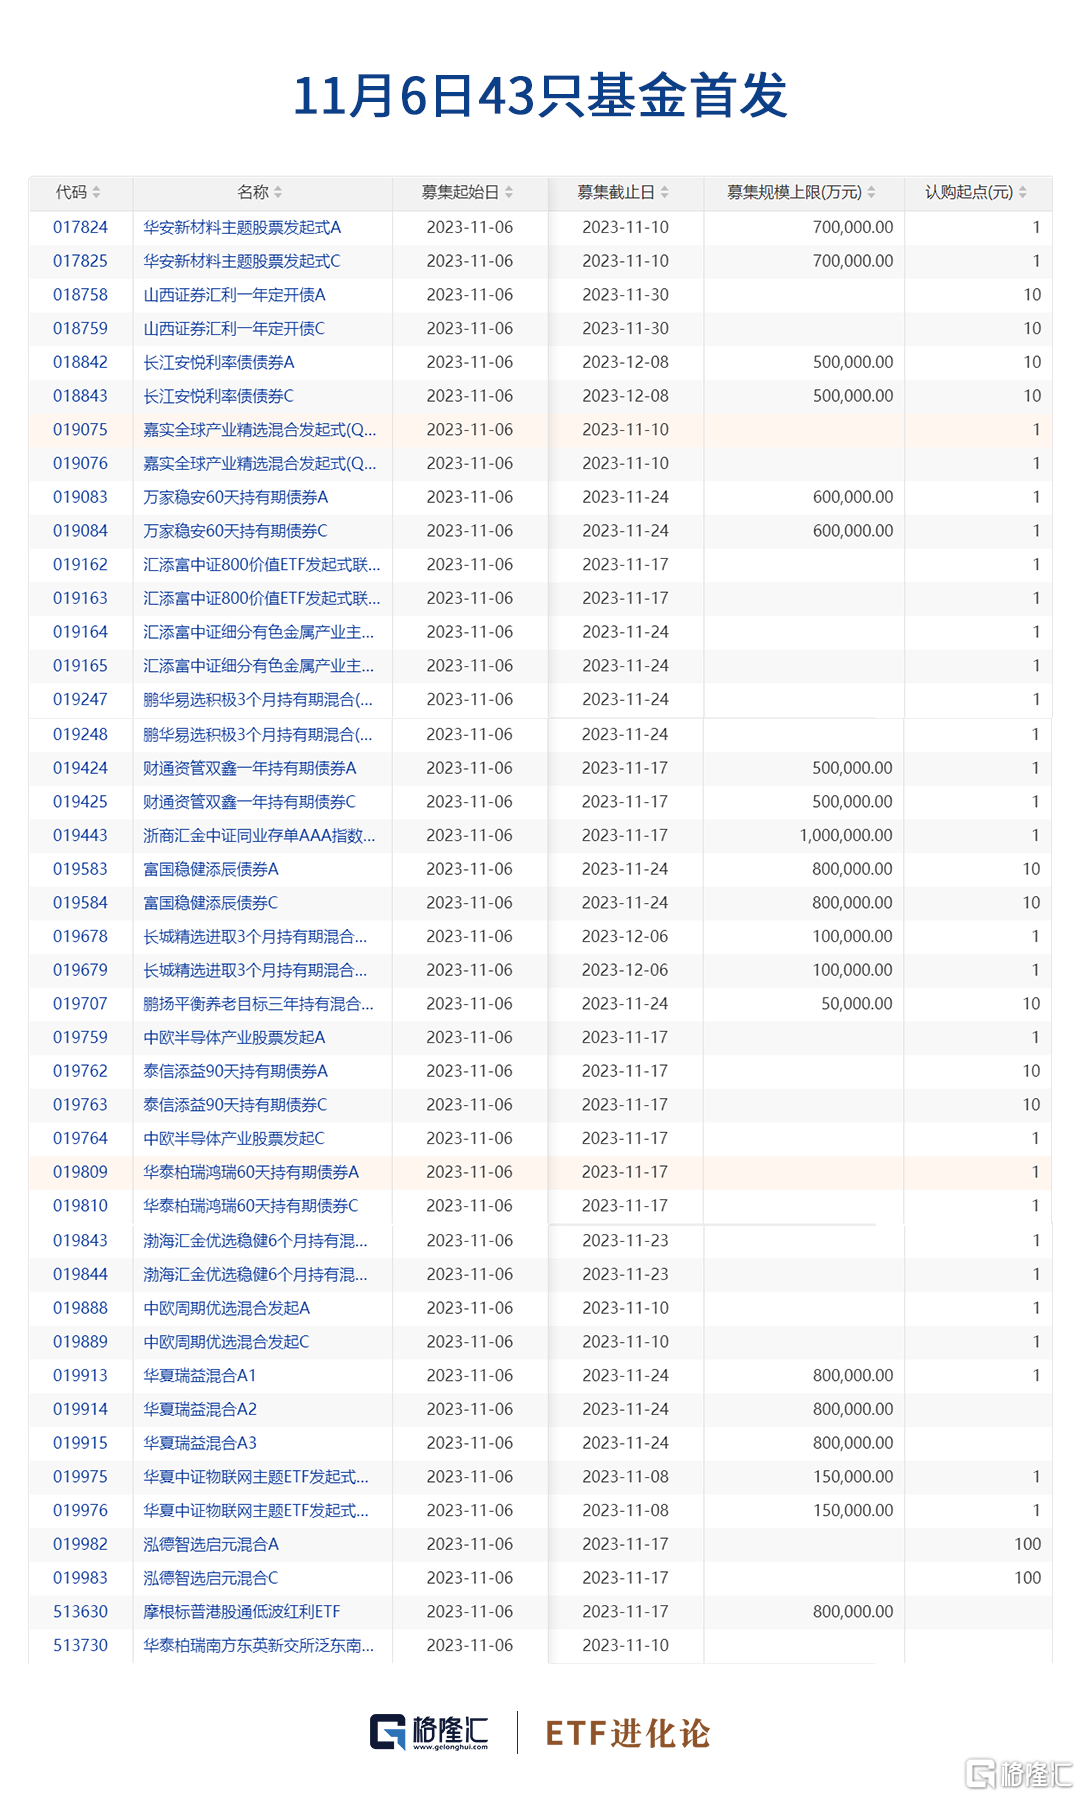The width and height of the screenshot is (1080, 1798).
Task: Open 泓德智选启元混合A
Action: [x=211, y=1545]
